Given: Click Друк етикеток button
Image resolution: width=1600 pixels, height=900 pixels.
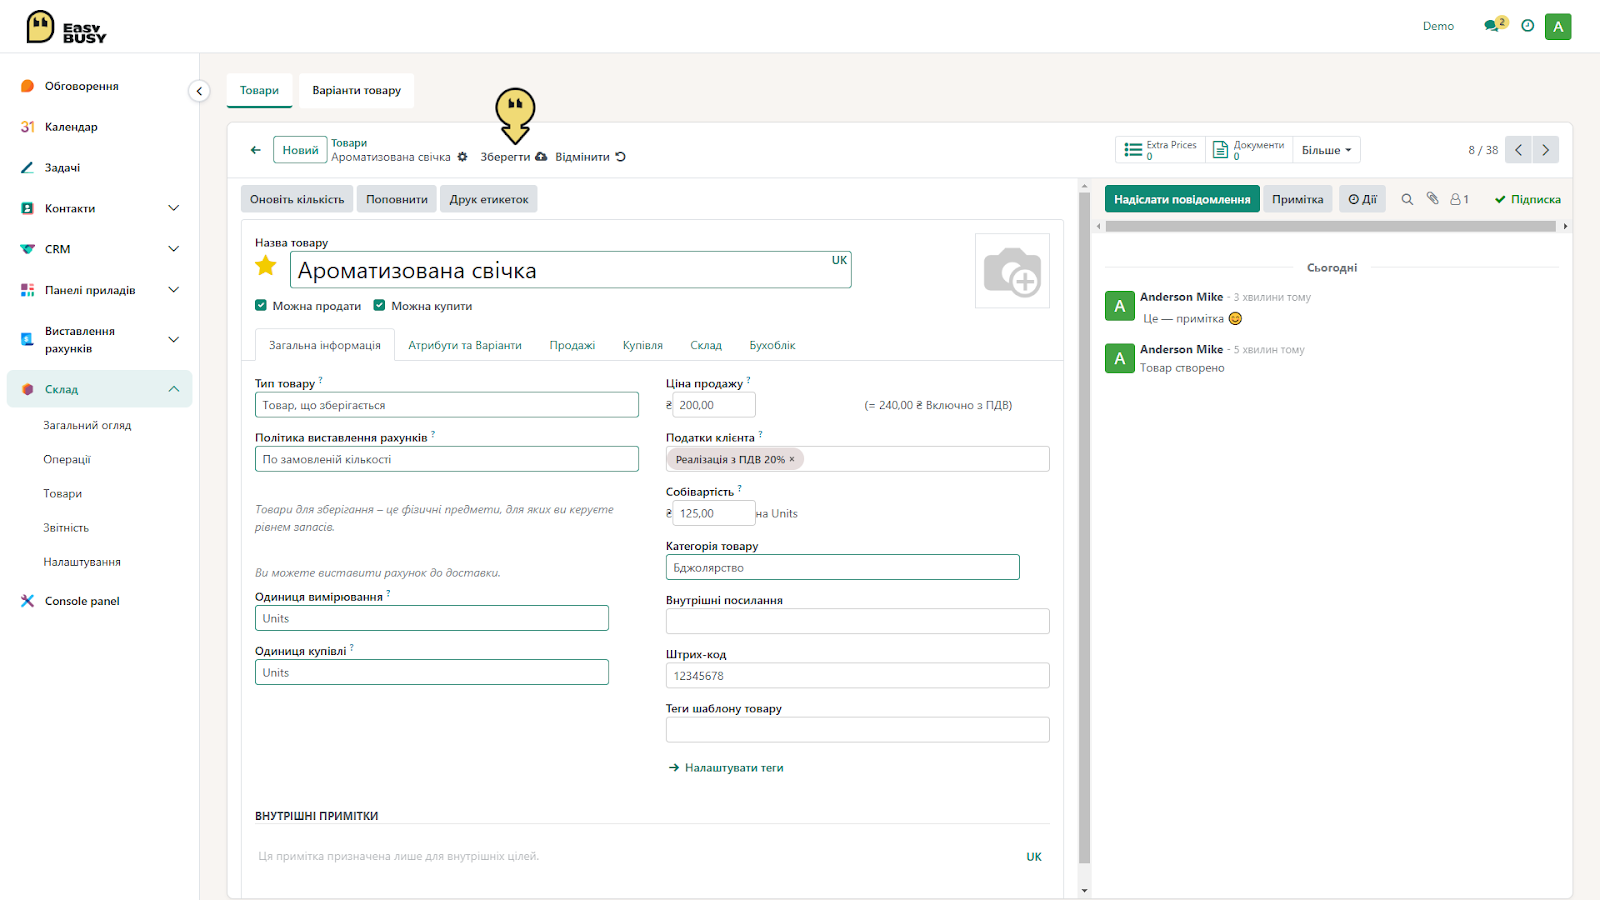Looking at the screenshot, I should coord(489,199).
